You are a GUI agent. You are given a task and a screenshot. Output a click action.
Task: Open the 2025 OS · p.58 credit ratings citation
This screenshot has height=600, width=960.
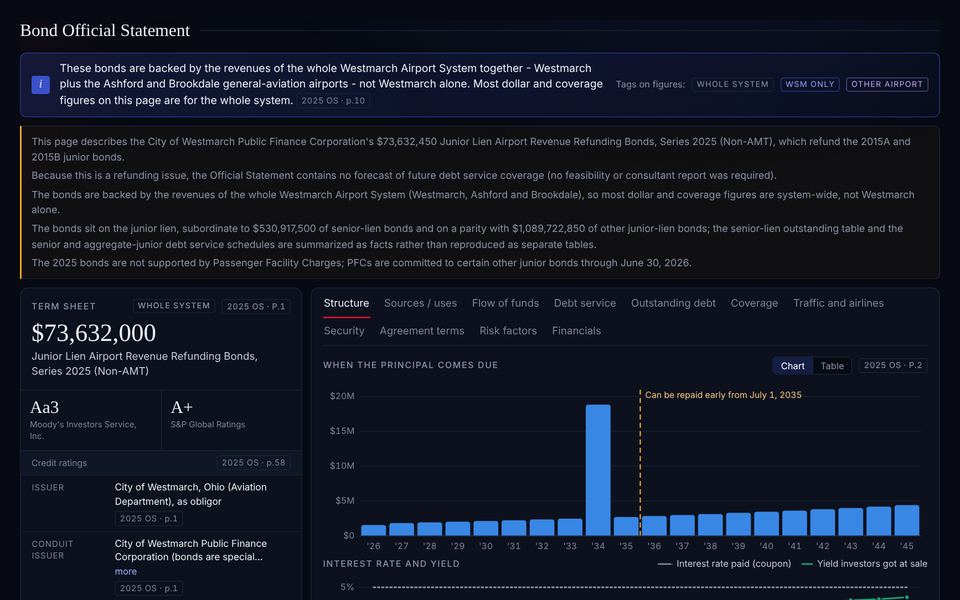click(253, 463)
